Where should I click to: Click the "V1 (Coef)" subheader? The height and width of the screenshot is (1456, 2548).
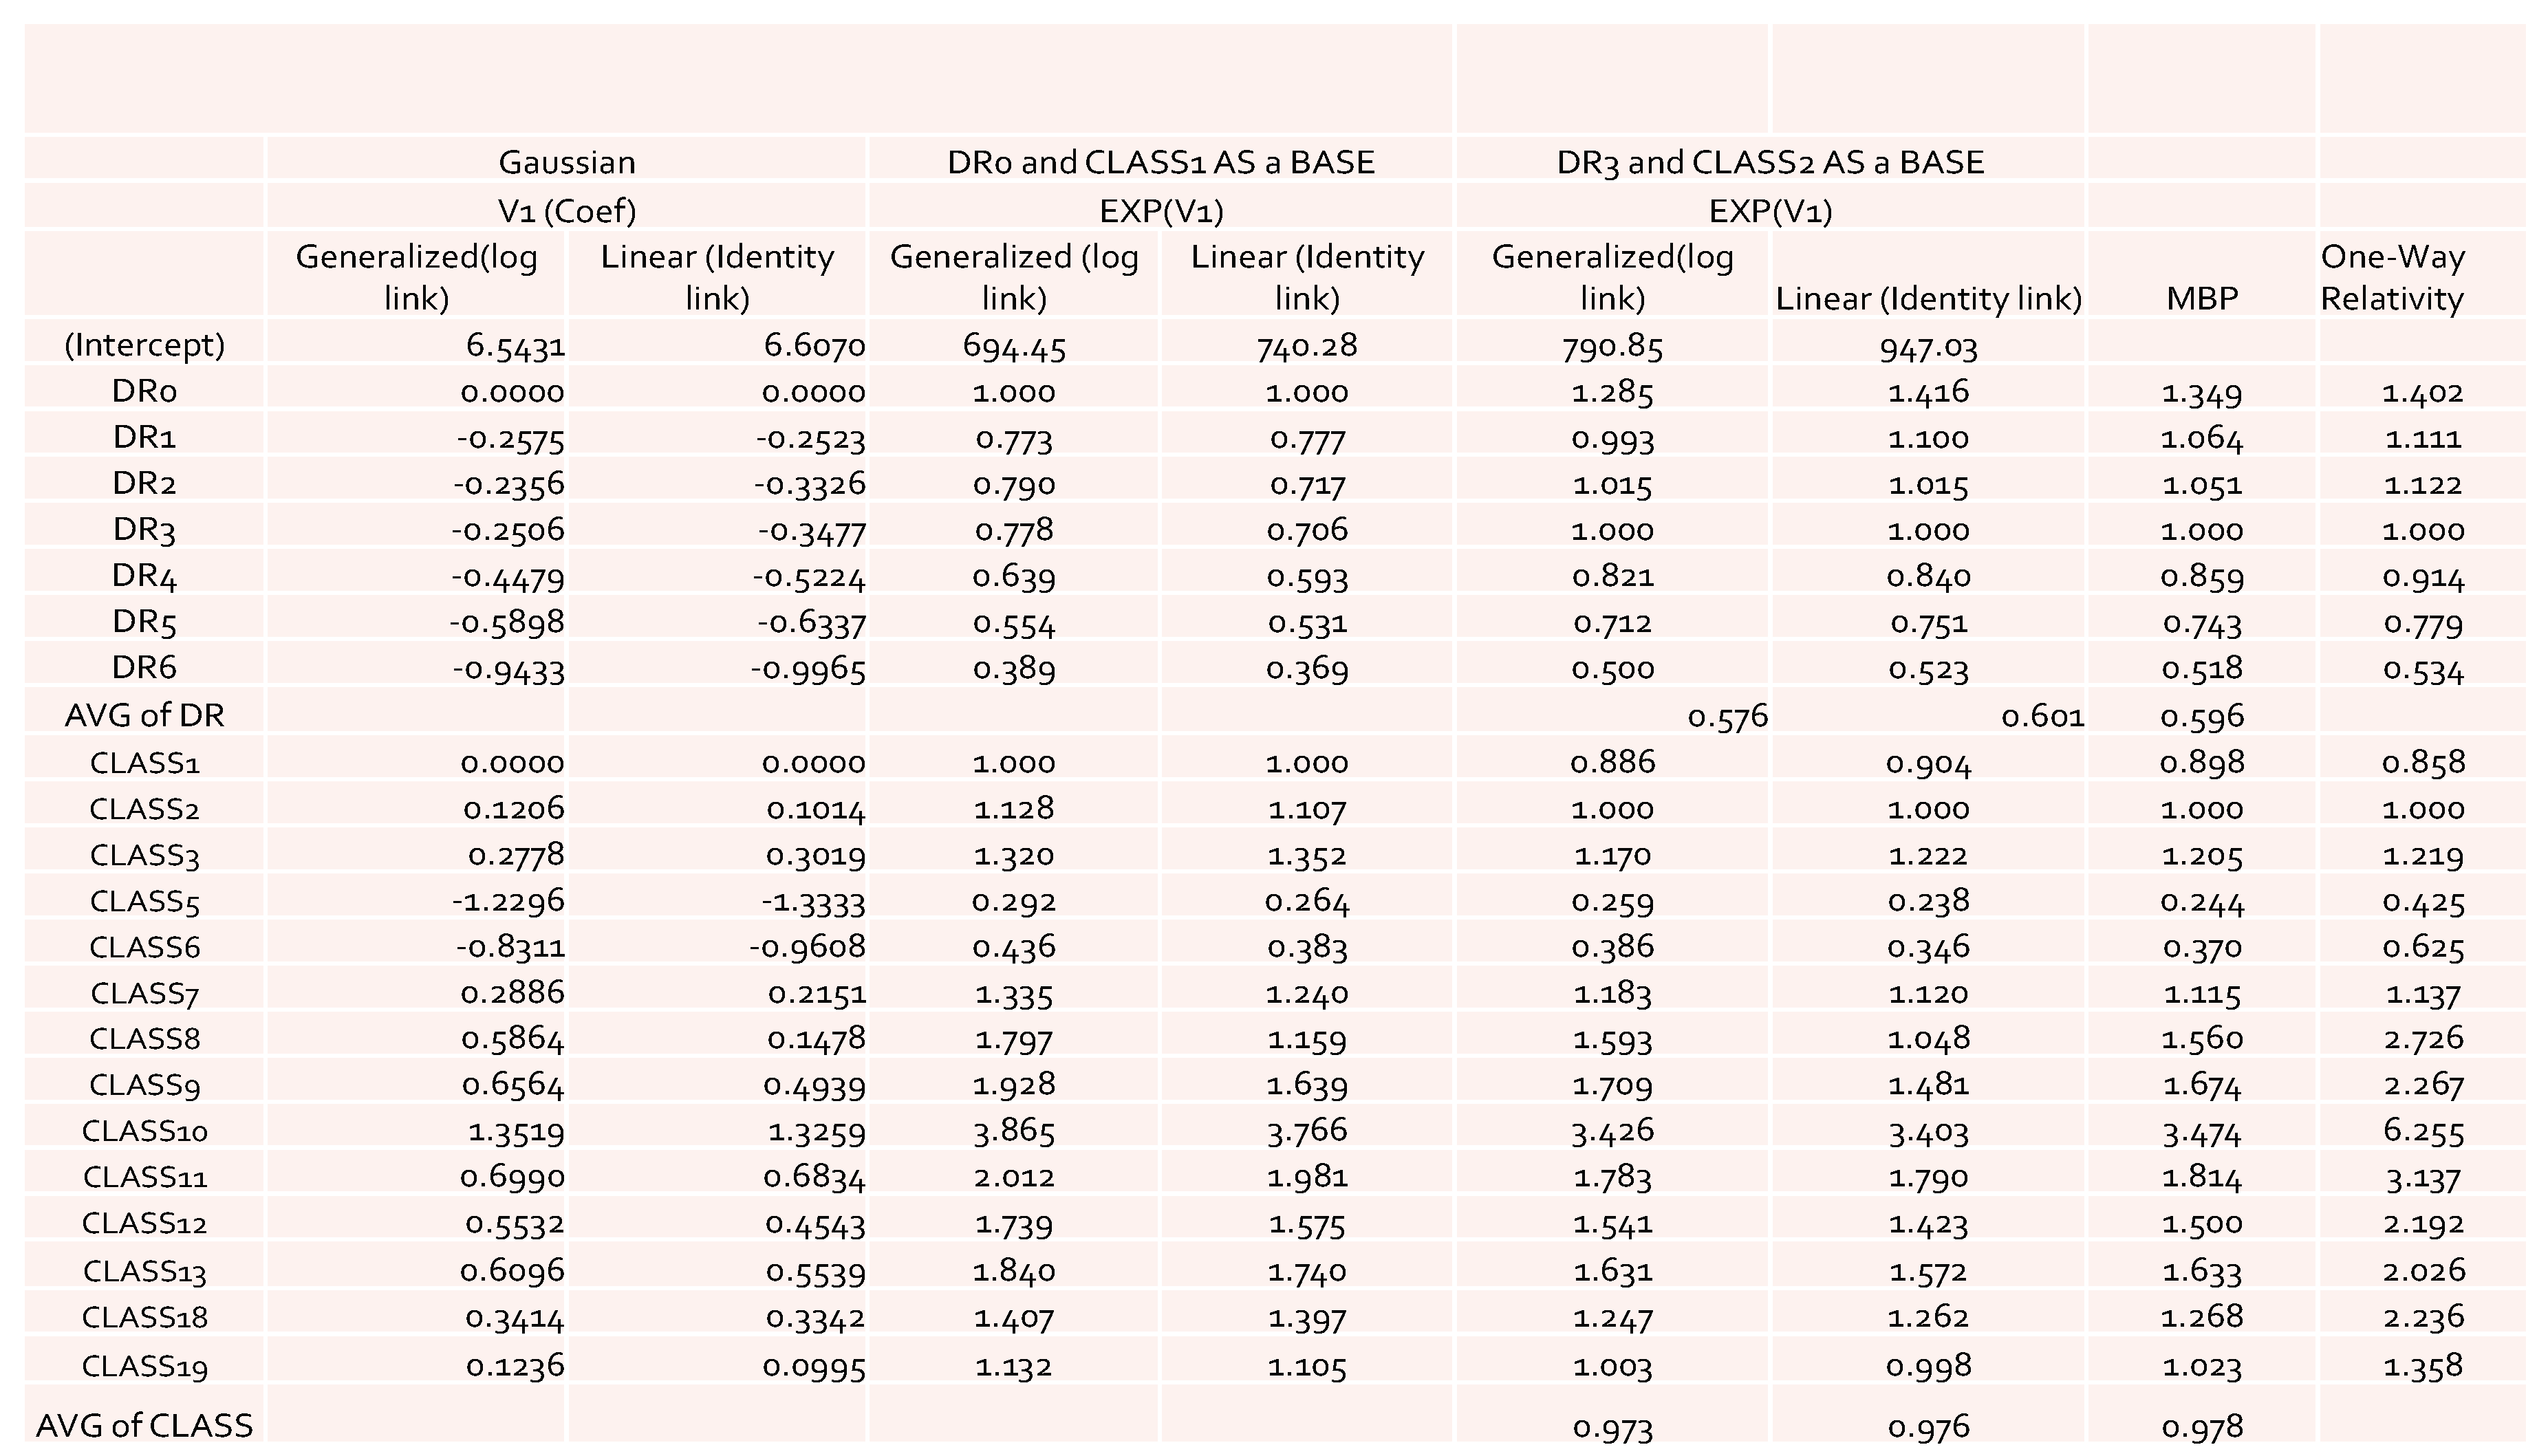(566, 211)
